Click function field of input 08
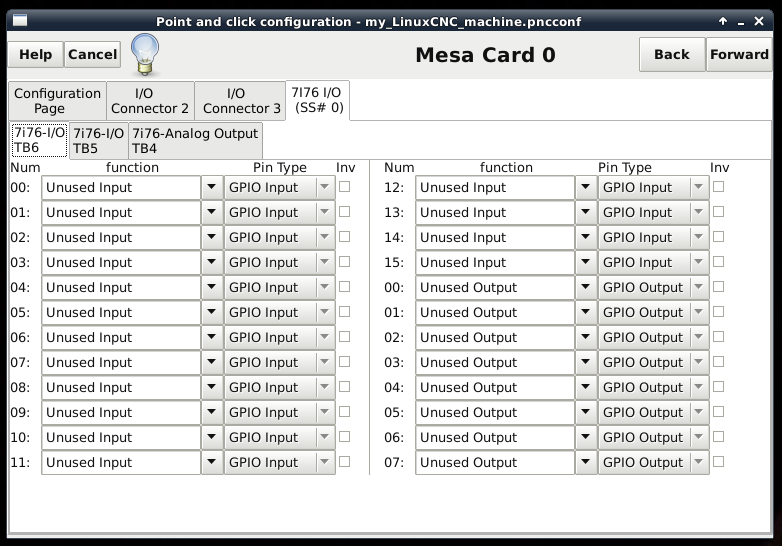 tap(121, 387)
